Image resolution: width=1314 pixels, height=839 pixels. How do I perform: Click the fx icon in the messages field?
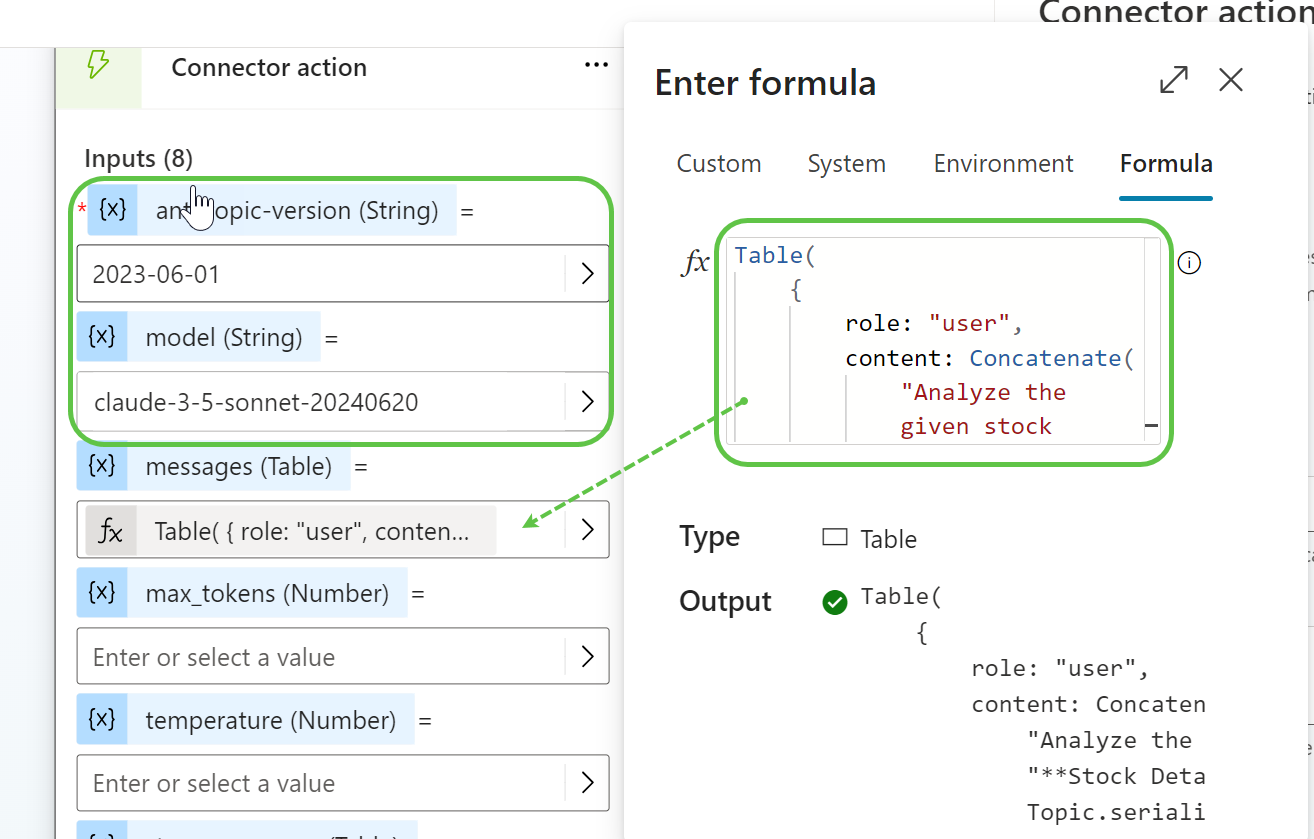click(111, 531)
